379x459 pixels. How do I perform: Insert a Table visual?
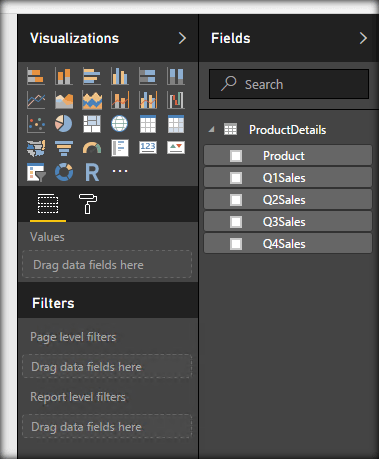(148, 124)
